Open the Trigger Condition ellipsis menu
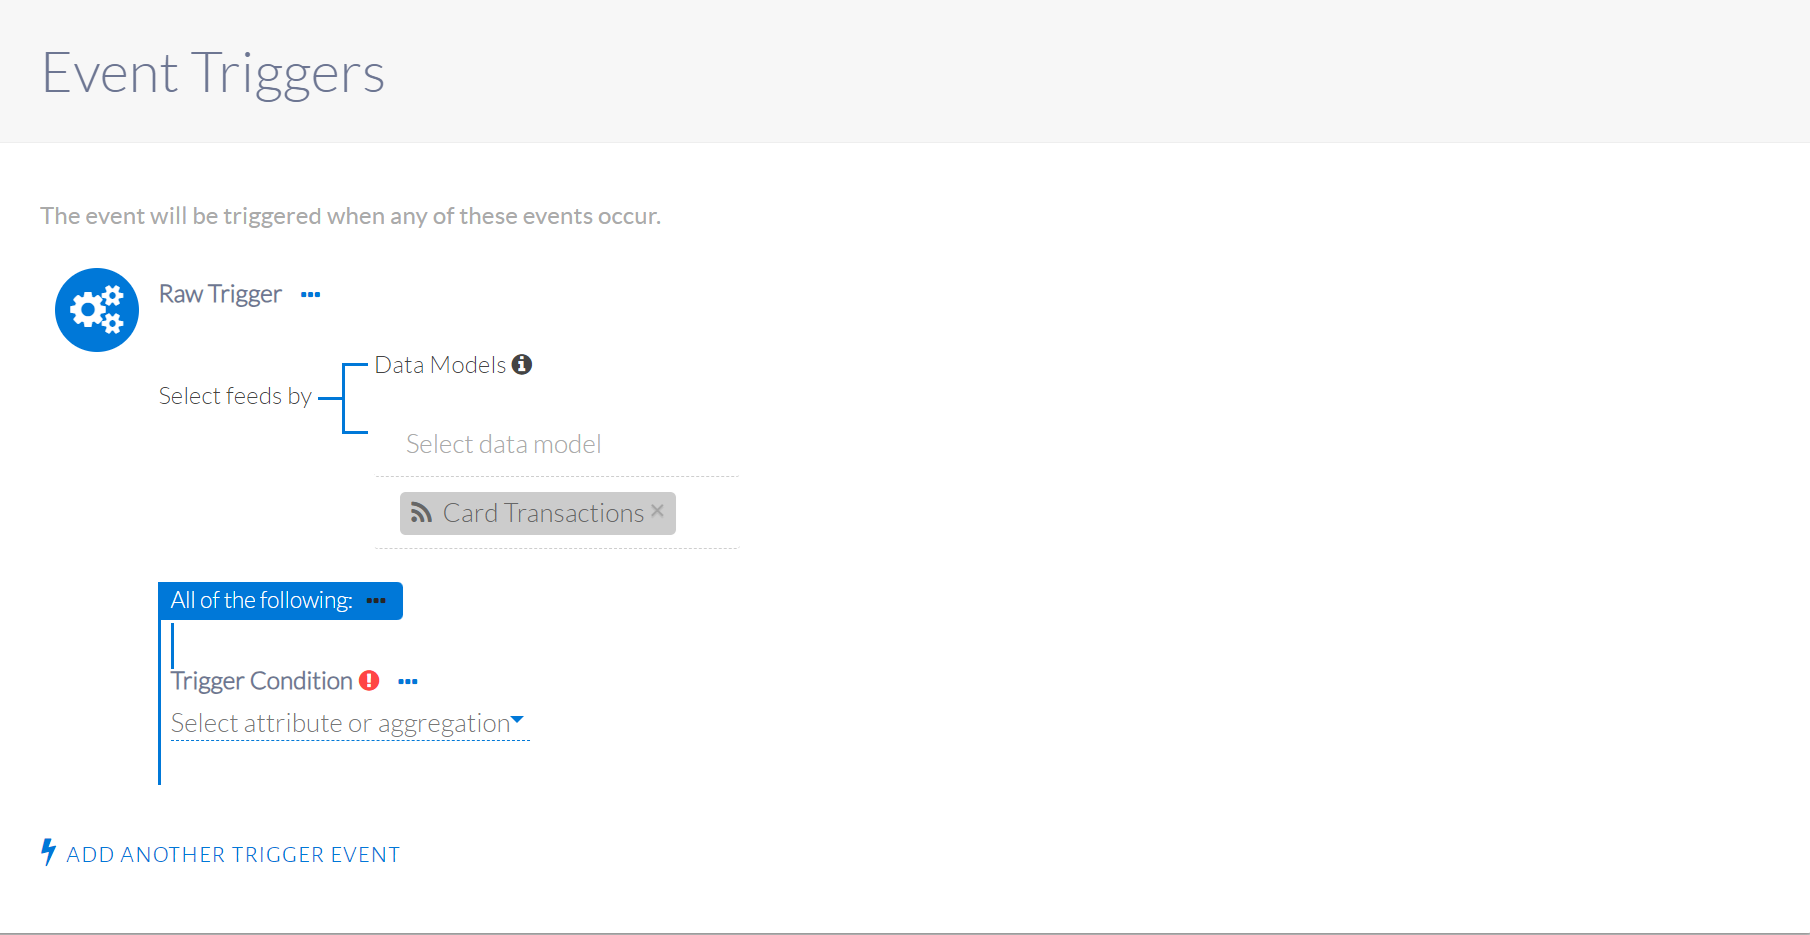Viewport: 1810px width, 935px height. point(408,682)
